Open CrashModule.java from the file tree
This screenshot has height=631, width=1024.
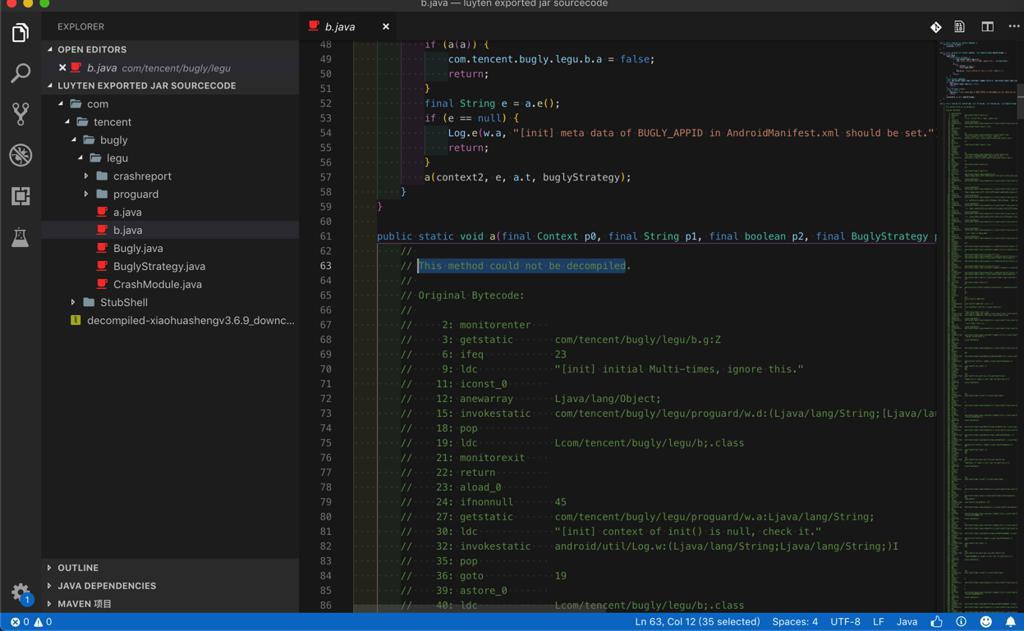[157, 284]
